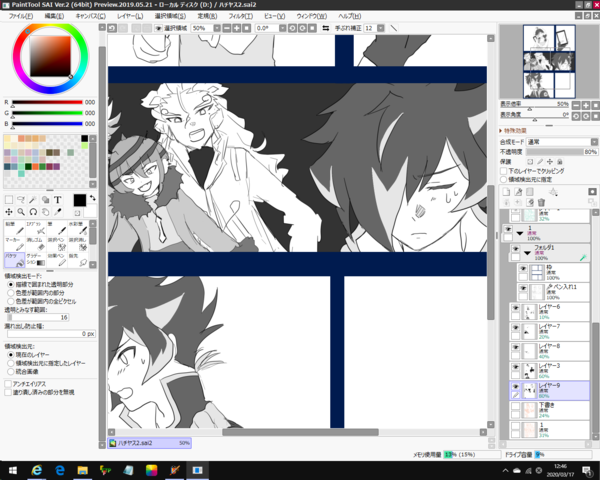Choose the バケツ bucket fill tool
Viewport: 600px width, 480px height.
(x=15, y=260)
